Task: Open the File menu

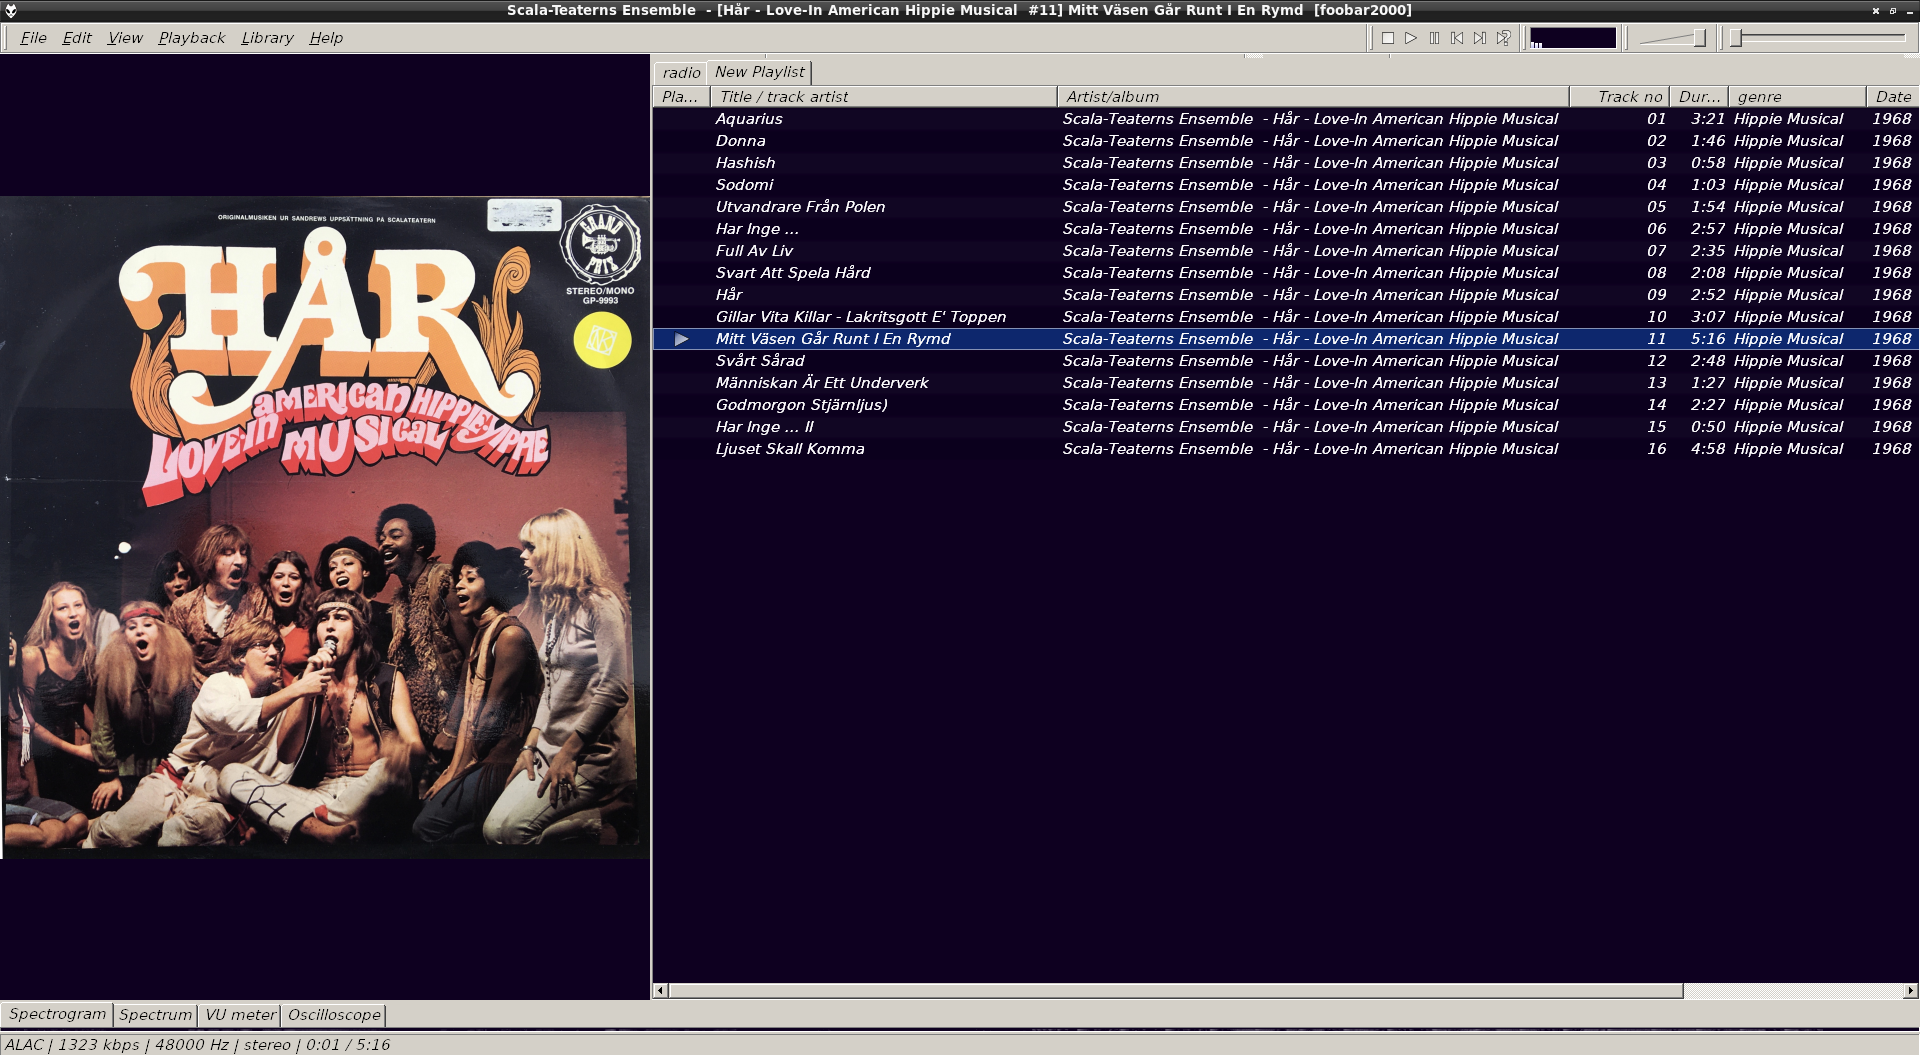Action: 33,38
